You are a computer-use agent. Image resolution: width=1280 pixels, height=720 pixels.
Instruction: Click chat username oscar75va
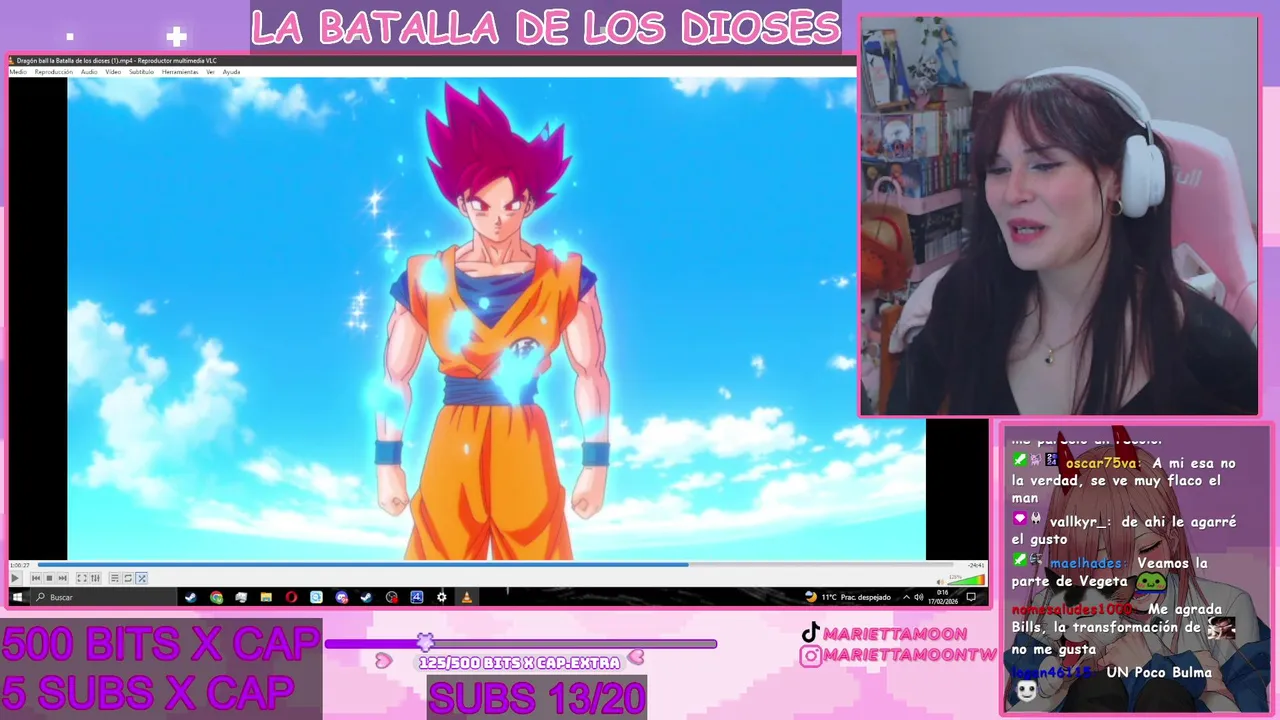(x=1102, y=463)
